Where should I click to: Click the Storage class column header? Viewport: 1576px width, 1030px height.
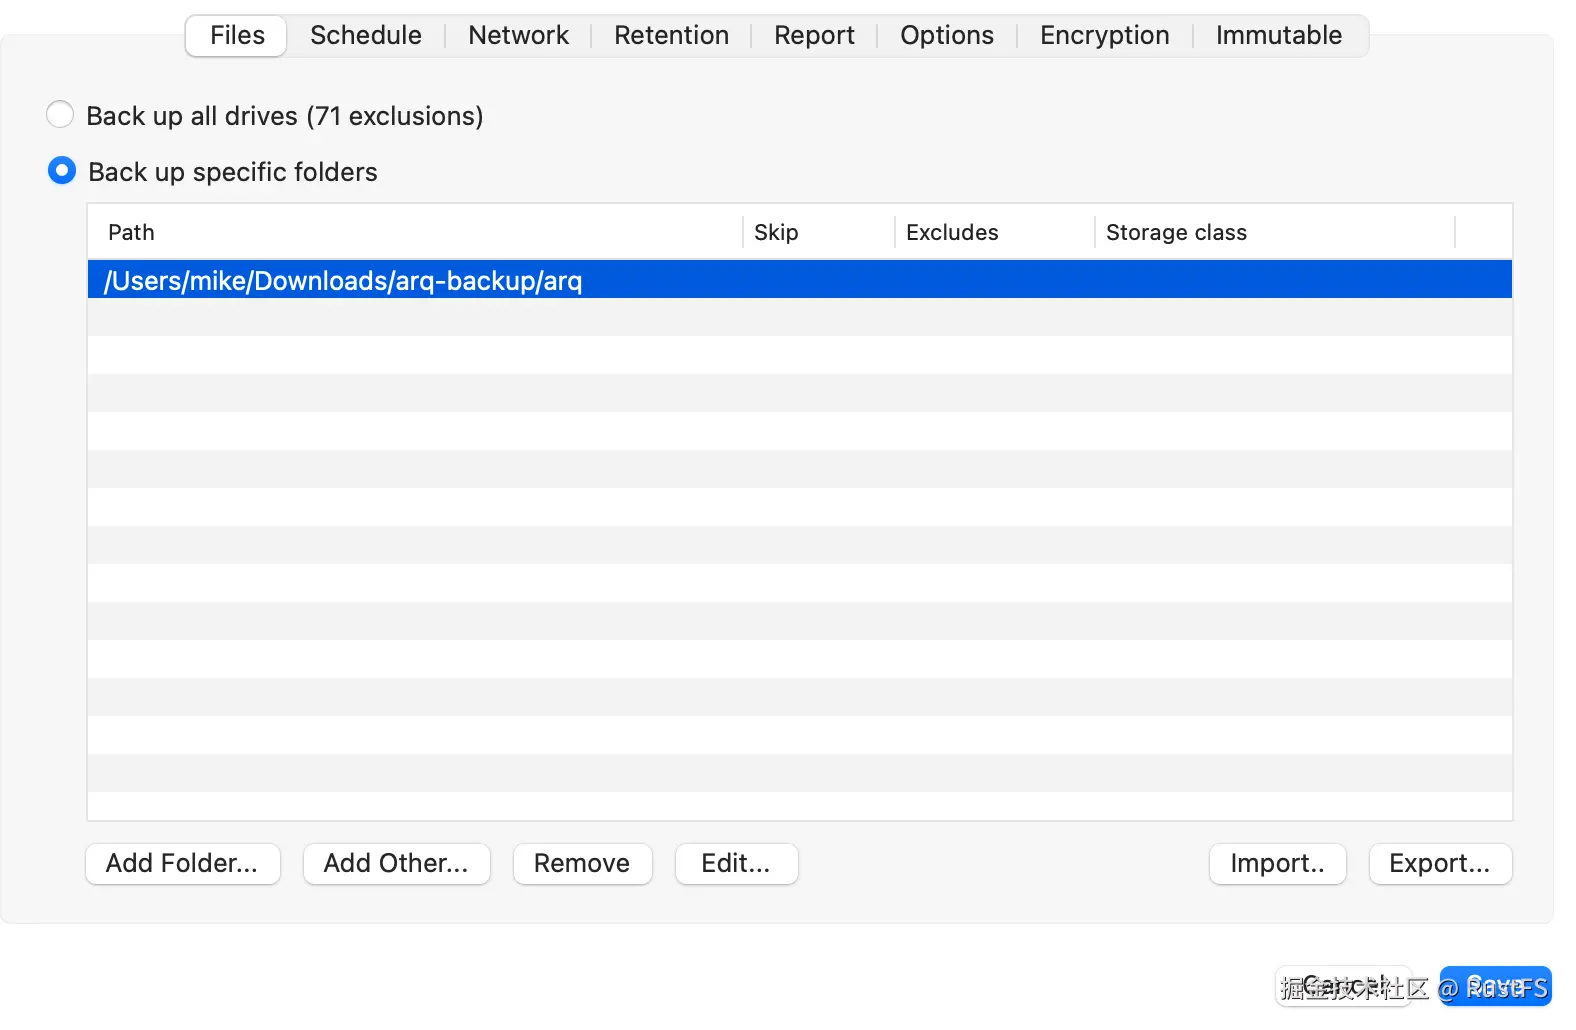(x=1176, y=233)
